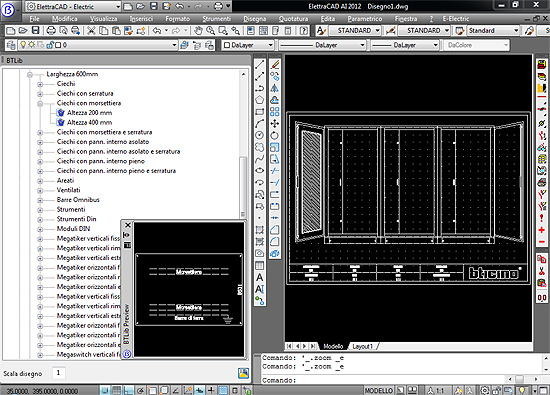
Task: Click the BTLib tree vertical scrollbar thumb
Action: (x=243, y=187)
